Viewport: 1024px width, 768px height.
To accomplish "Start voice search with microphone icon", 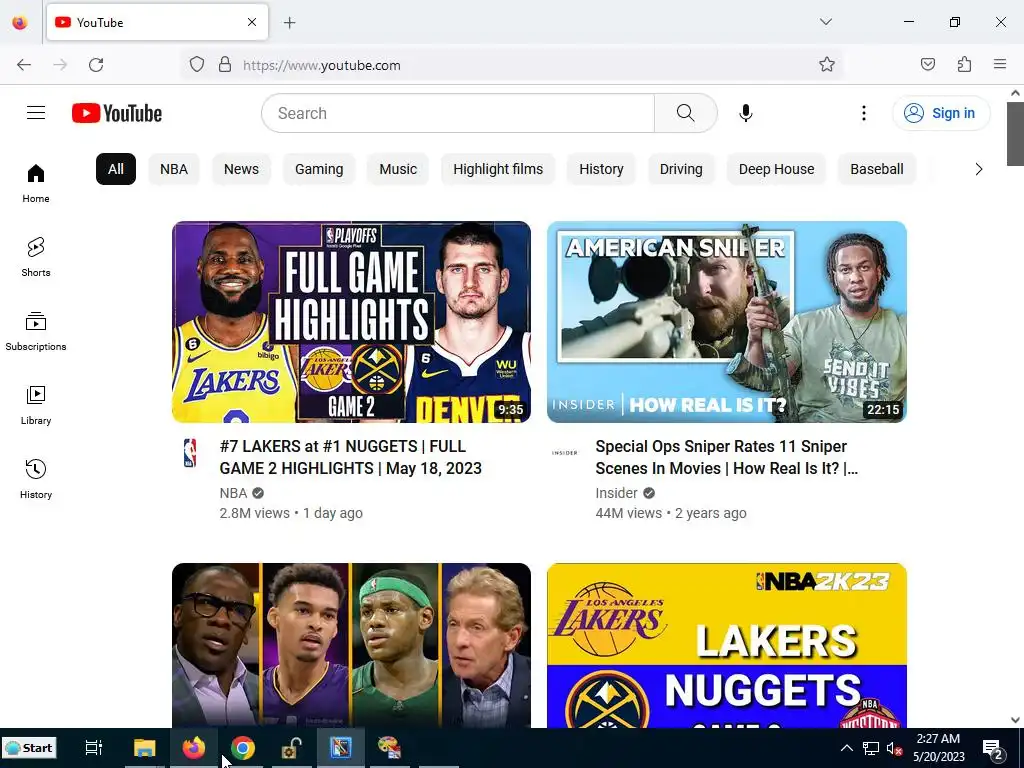I will coord(746,113).
